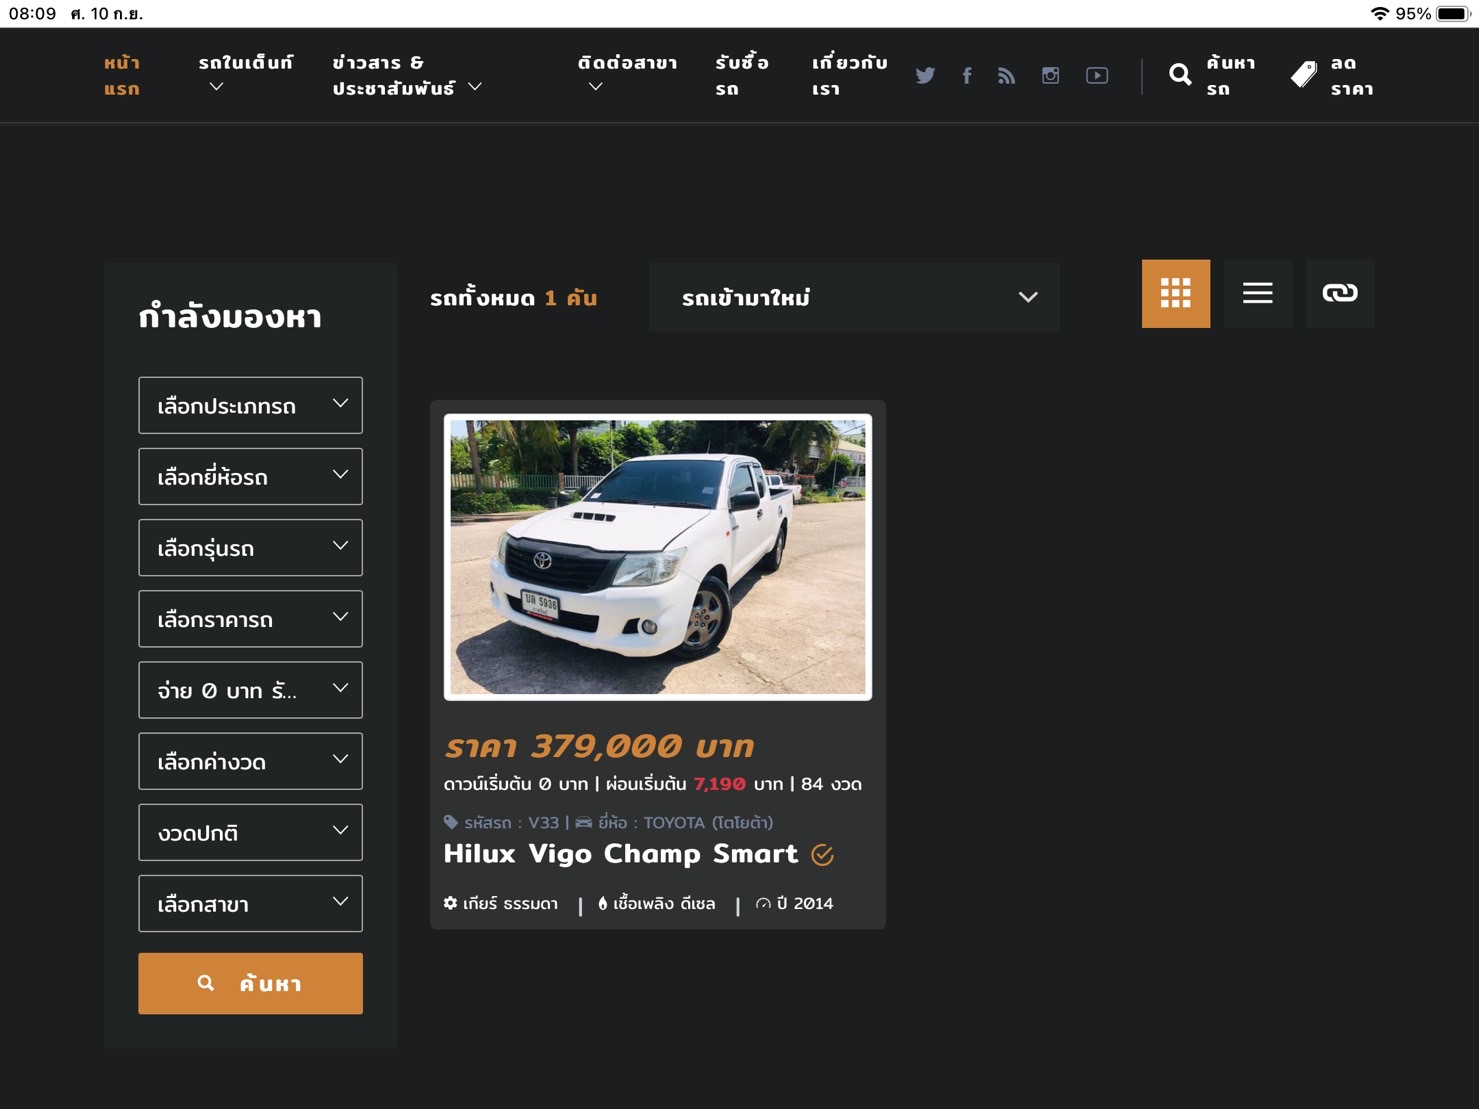Go to หน้าแรก home menu

(x=122, y=76)
